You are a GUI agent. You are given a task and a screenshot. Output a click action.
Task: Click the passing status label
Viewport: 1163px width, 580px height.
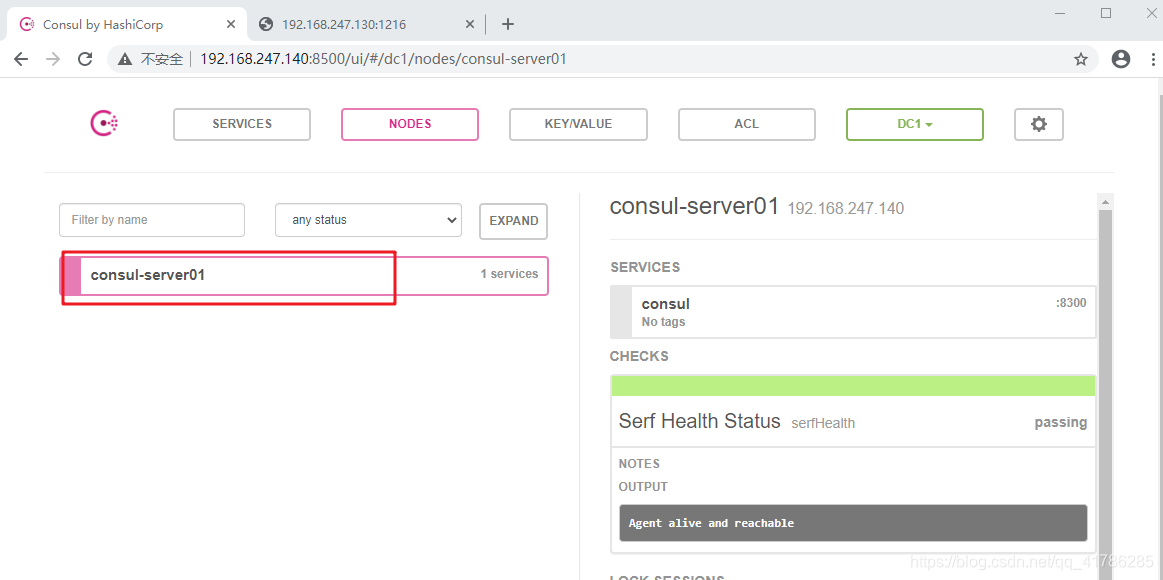(1061, 422)
